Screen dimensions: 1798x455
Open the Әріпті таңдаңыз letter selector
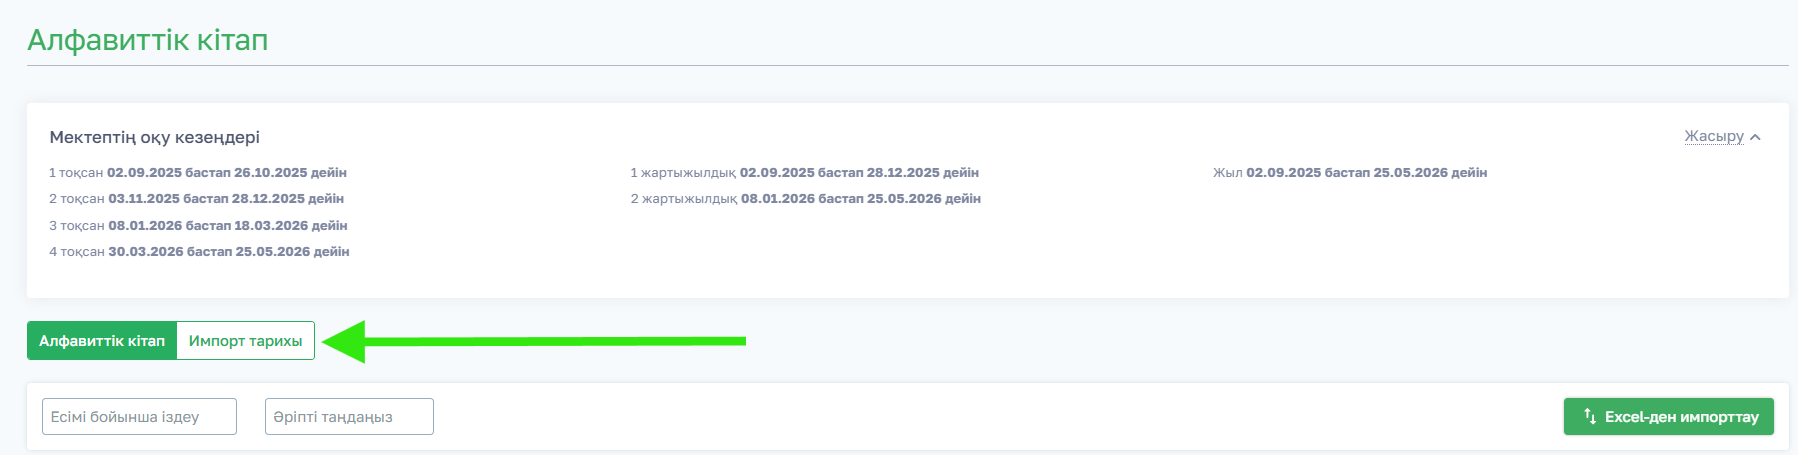click(349, 417)
